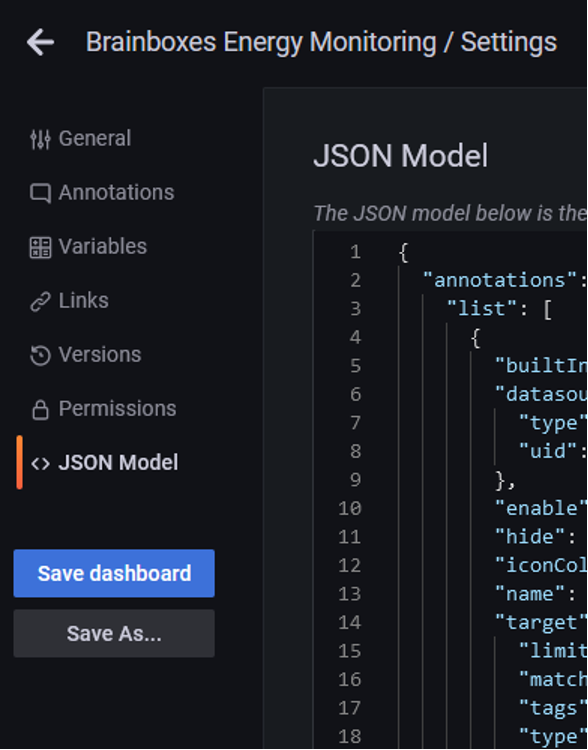Click the grid icon next to Variables
588x750 pixels.
(40, 247)
